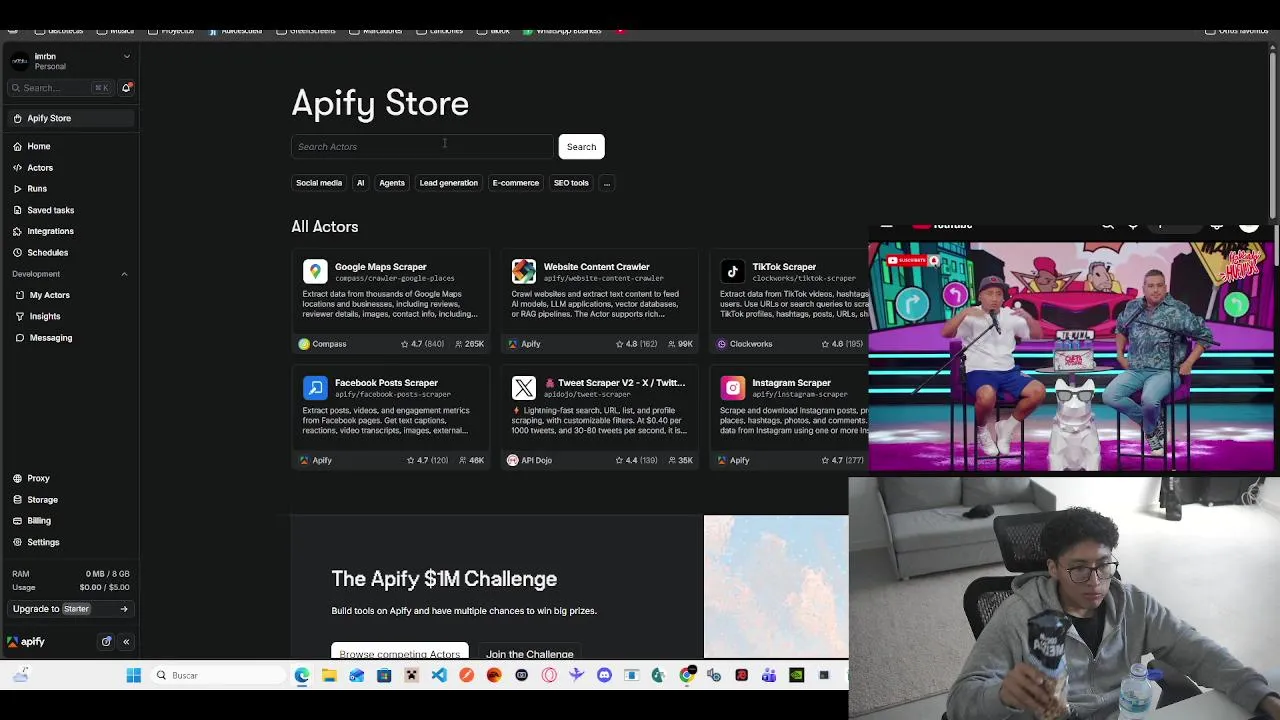
Task: Open Apify Store in the sidebar
Action: [69, 118]
